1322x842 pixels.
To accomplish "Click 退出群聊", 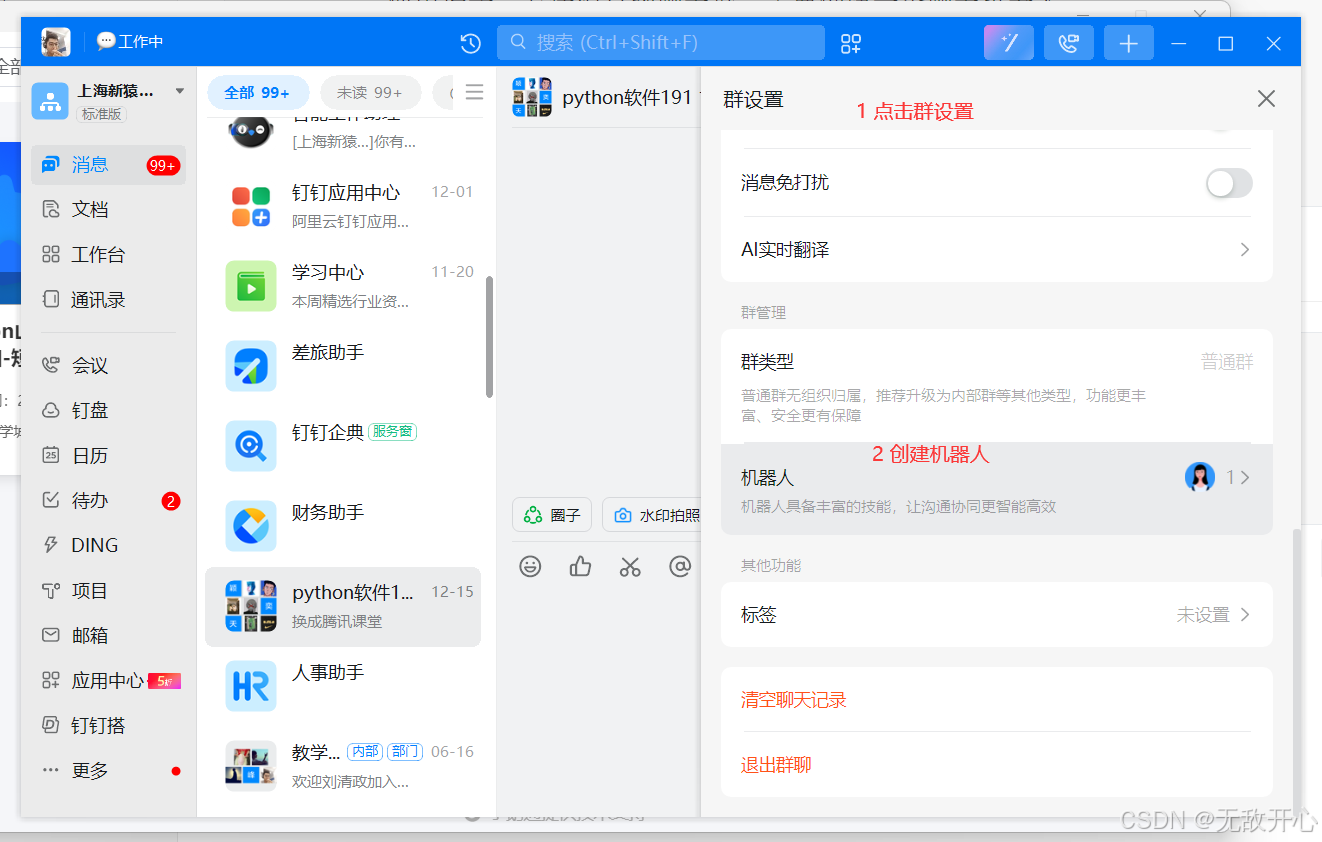I will (776, 765).
